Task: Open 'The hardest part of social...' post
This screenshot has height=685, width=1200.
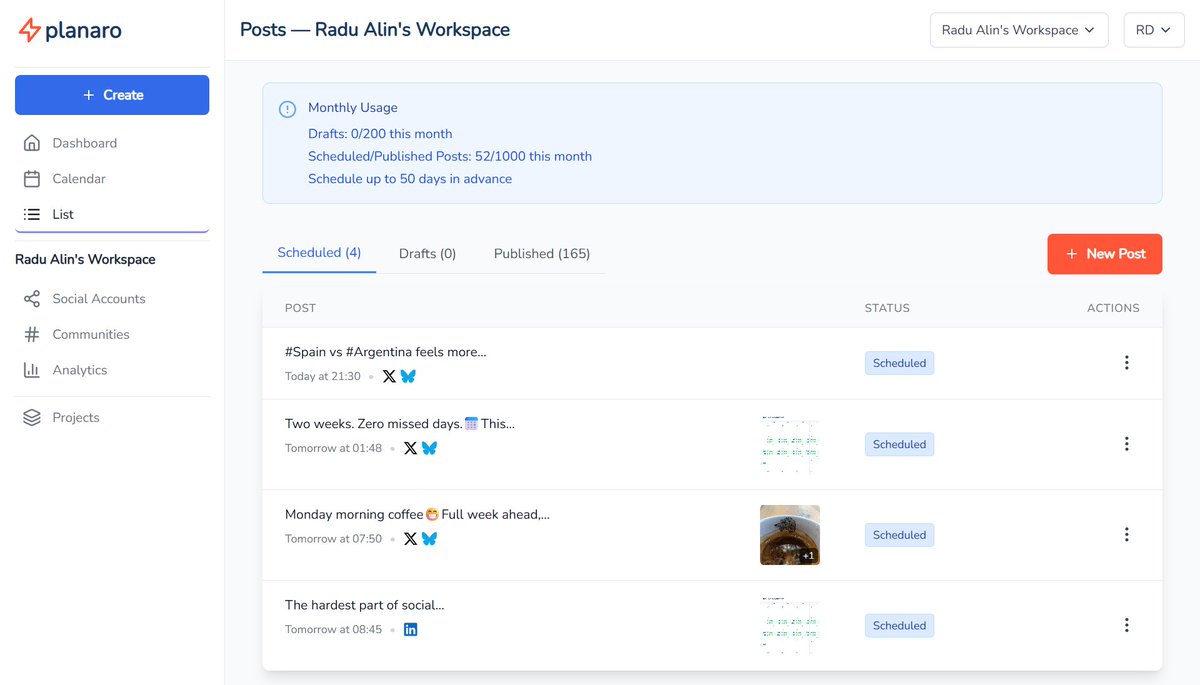Action: click(x=364, y=605)
